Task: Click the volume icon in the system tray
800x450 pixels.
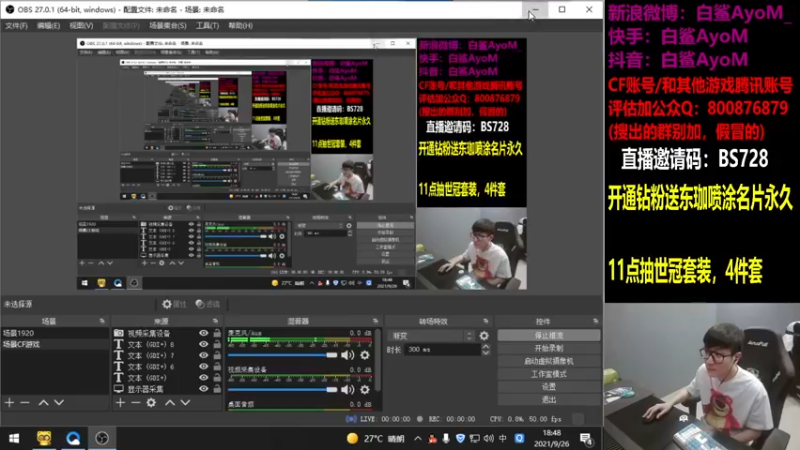Action: [488, 438]
